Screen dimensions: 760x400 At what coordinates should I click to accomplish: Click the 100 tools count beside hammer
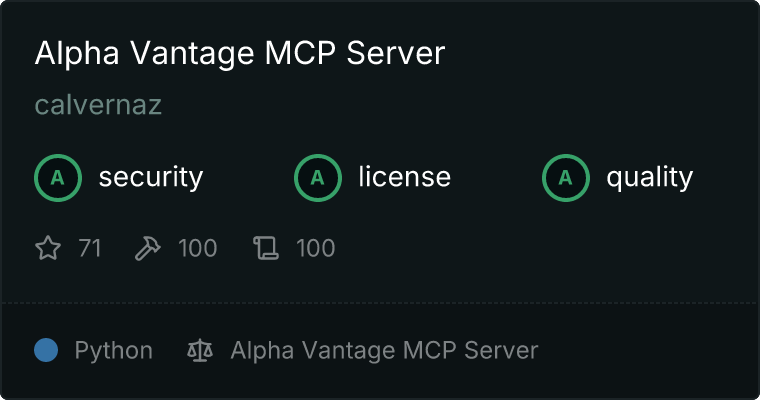pos(197,248)
